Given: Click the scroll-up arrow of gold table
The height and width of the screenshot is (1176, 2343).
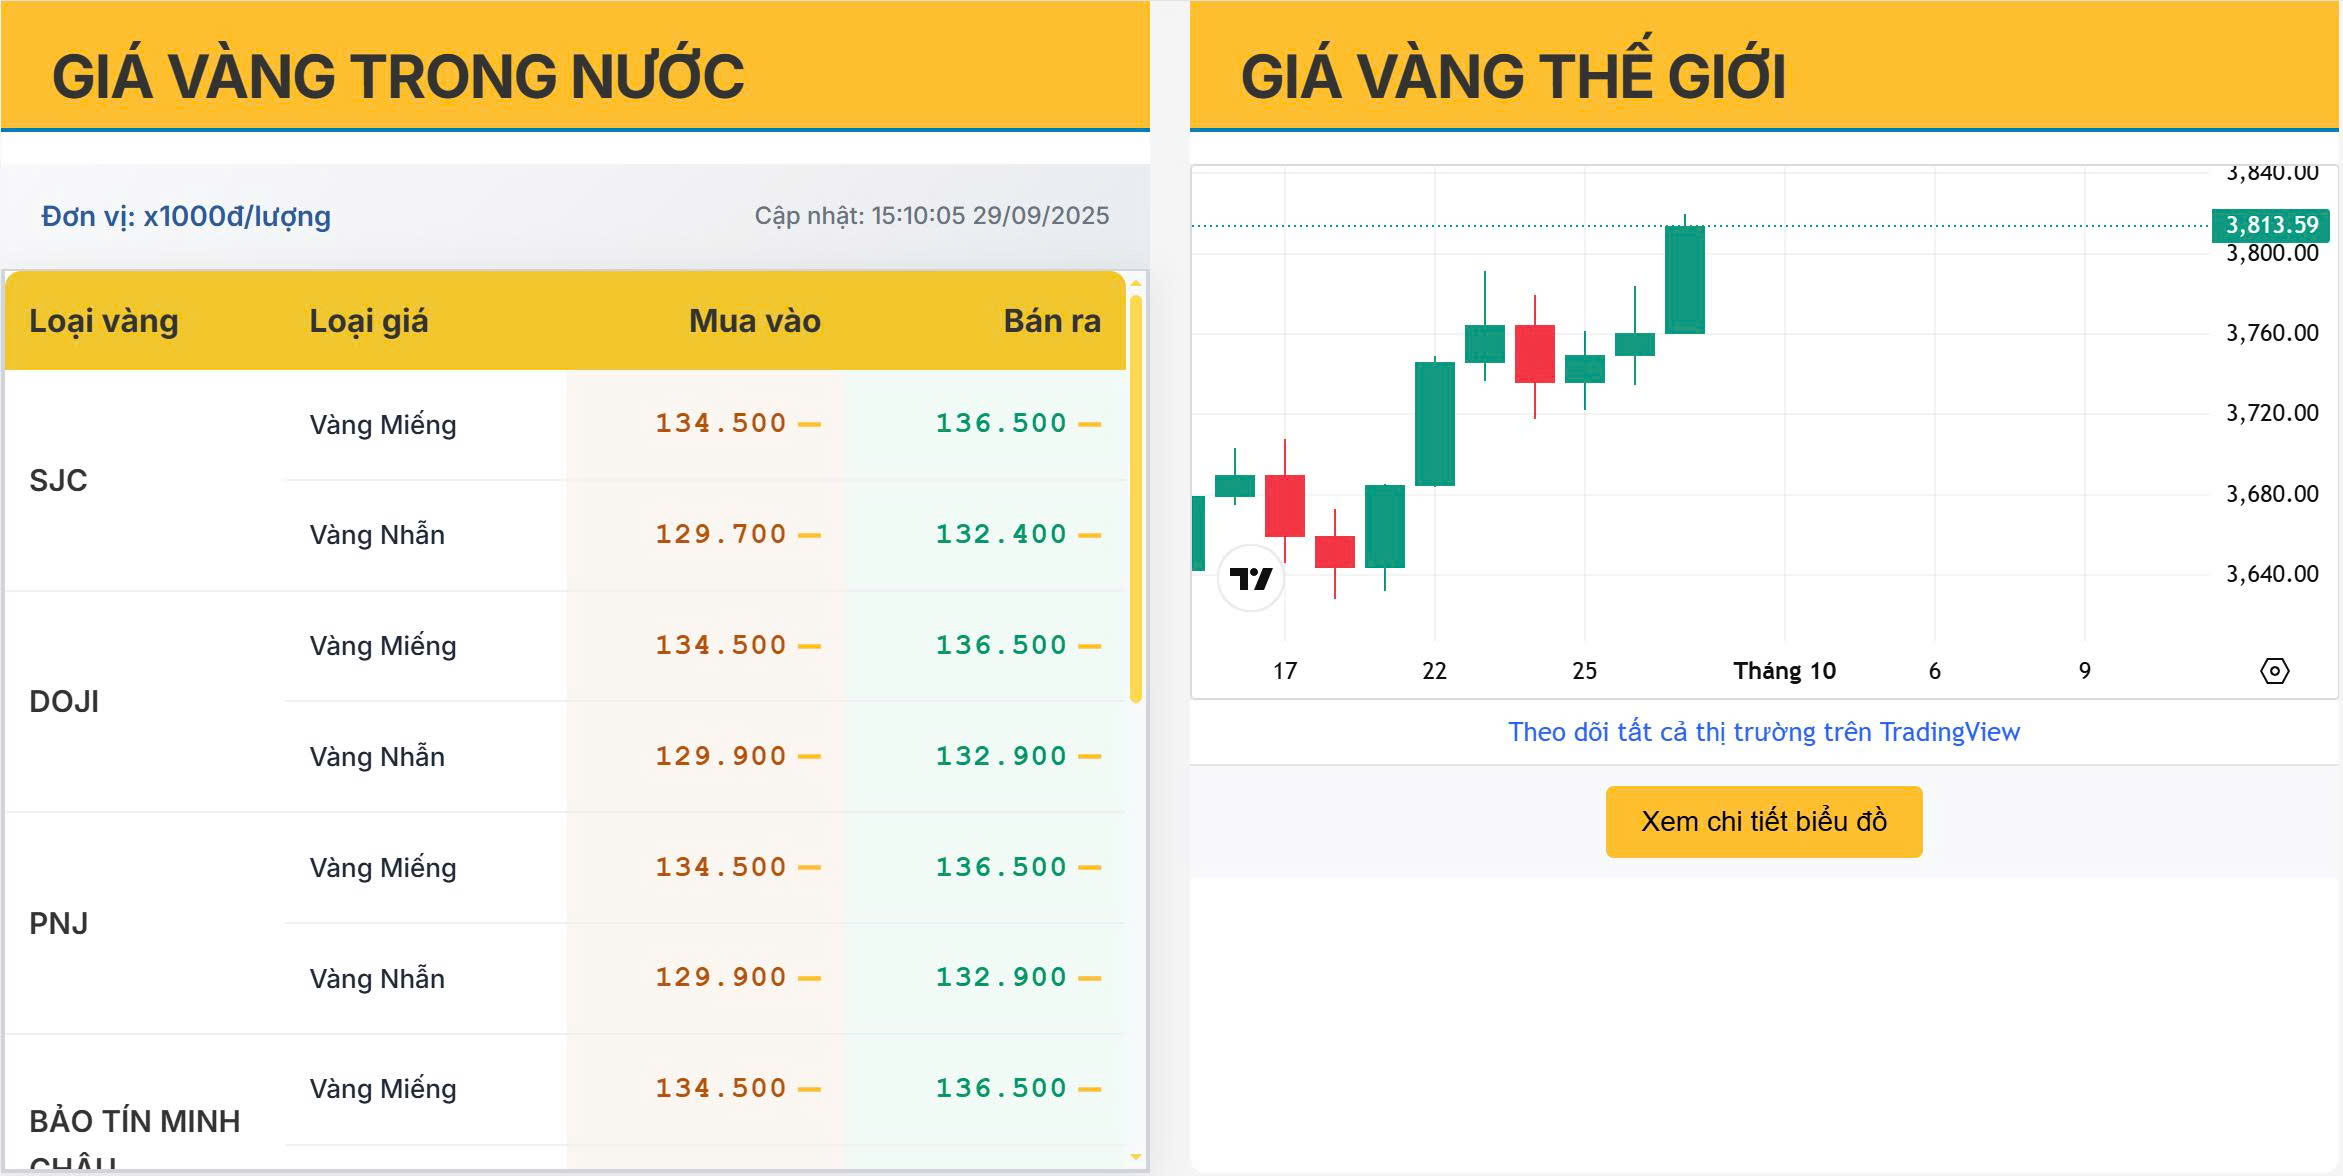Looking at the screenshot, I should (x=1135, y=284).
